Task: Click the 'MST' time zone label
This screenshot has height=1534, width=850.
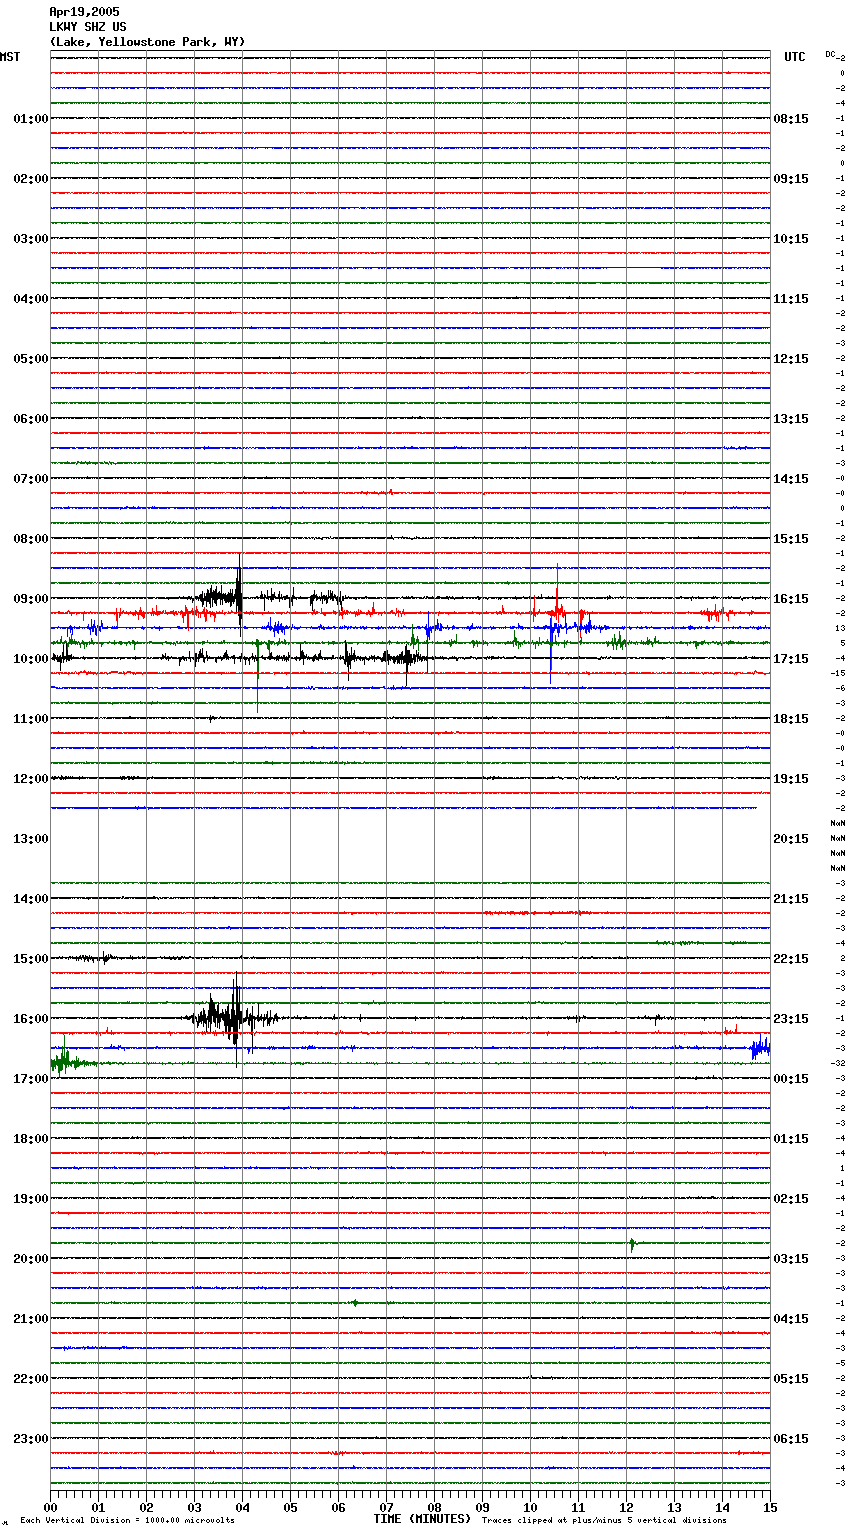Action: tap(10, 57)
